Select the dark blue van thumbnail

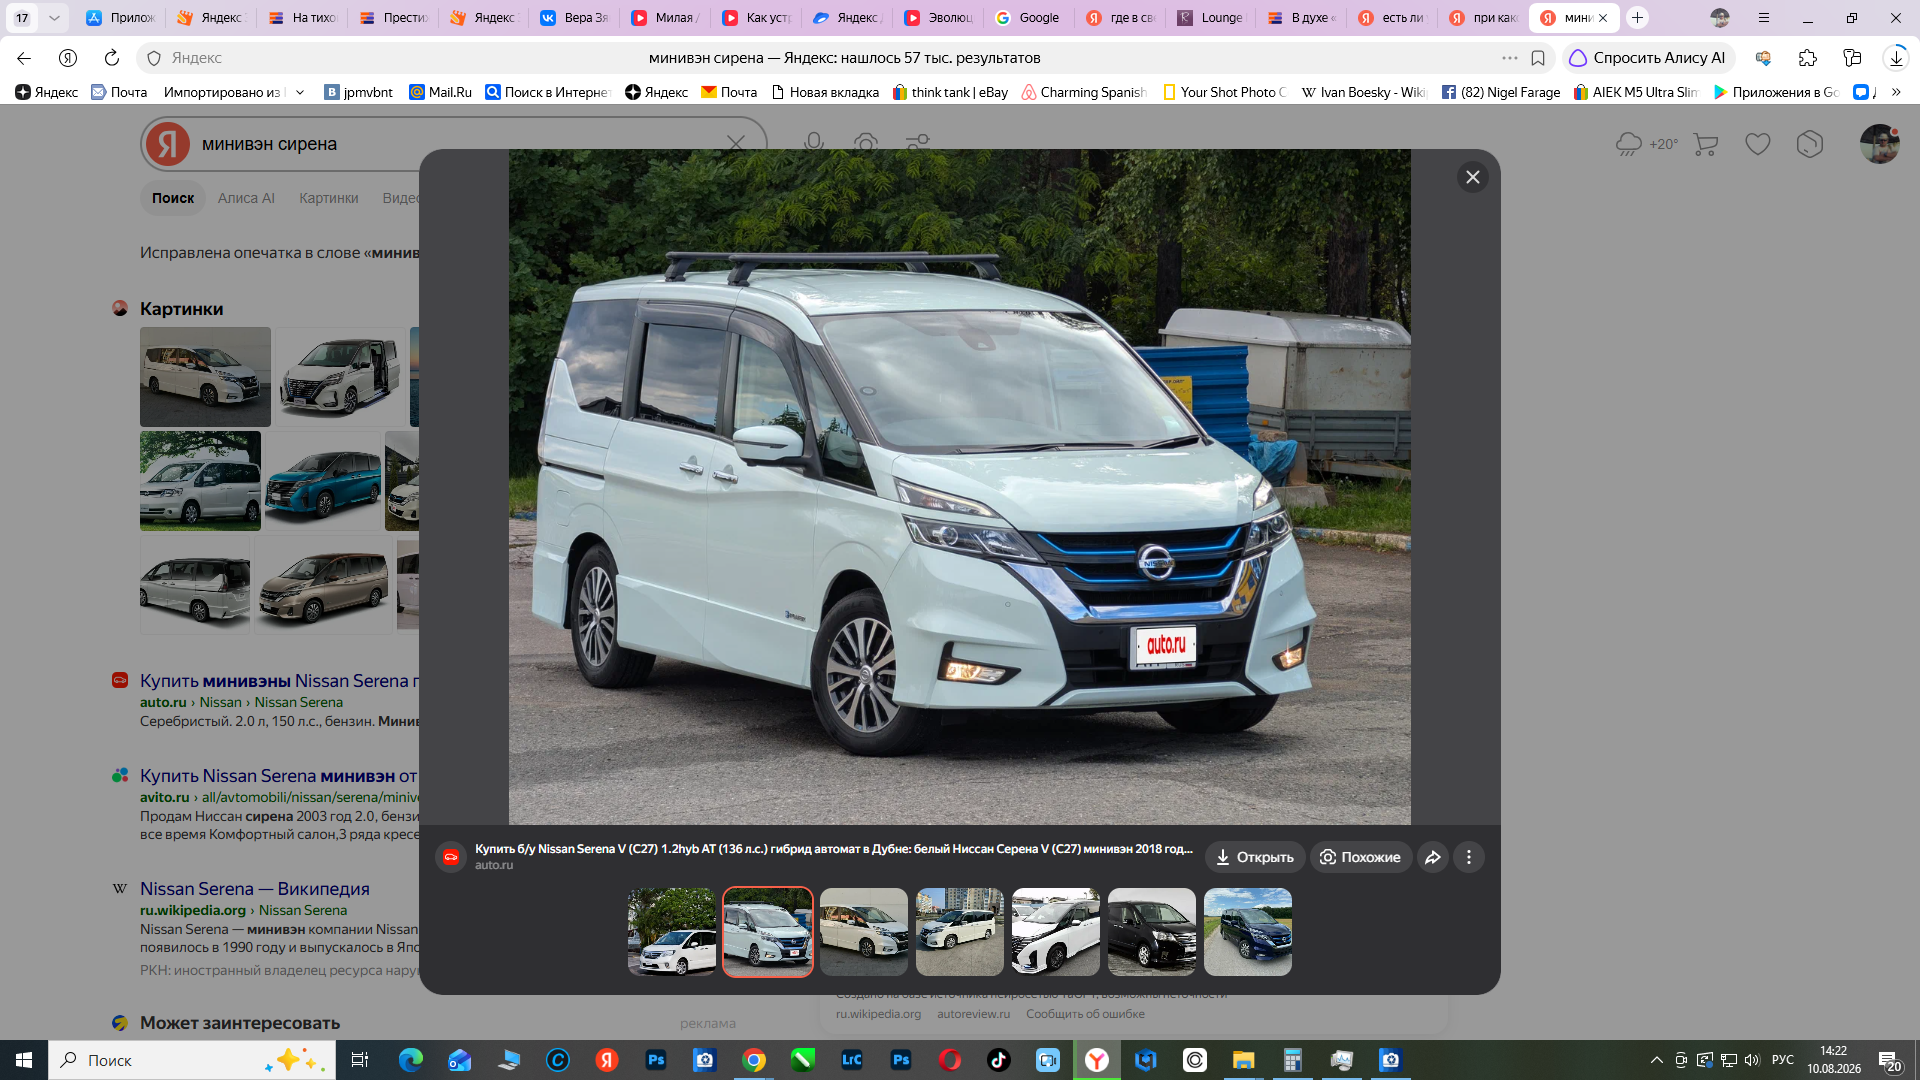1247,932
